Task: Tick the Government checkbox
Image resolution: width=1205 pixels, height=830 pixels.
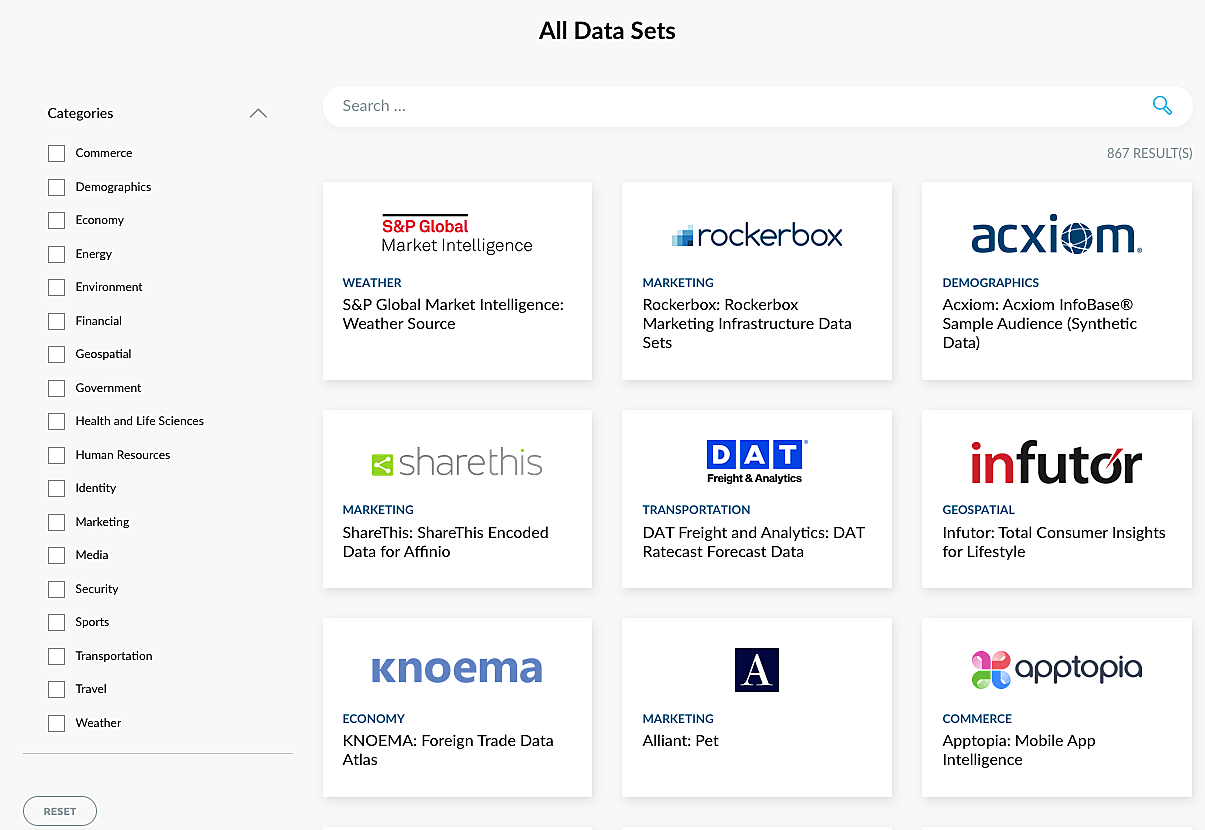Action: (x=56, y=388)
